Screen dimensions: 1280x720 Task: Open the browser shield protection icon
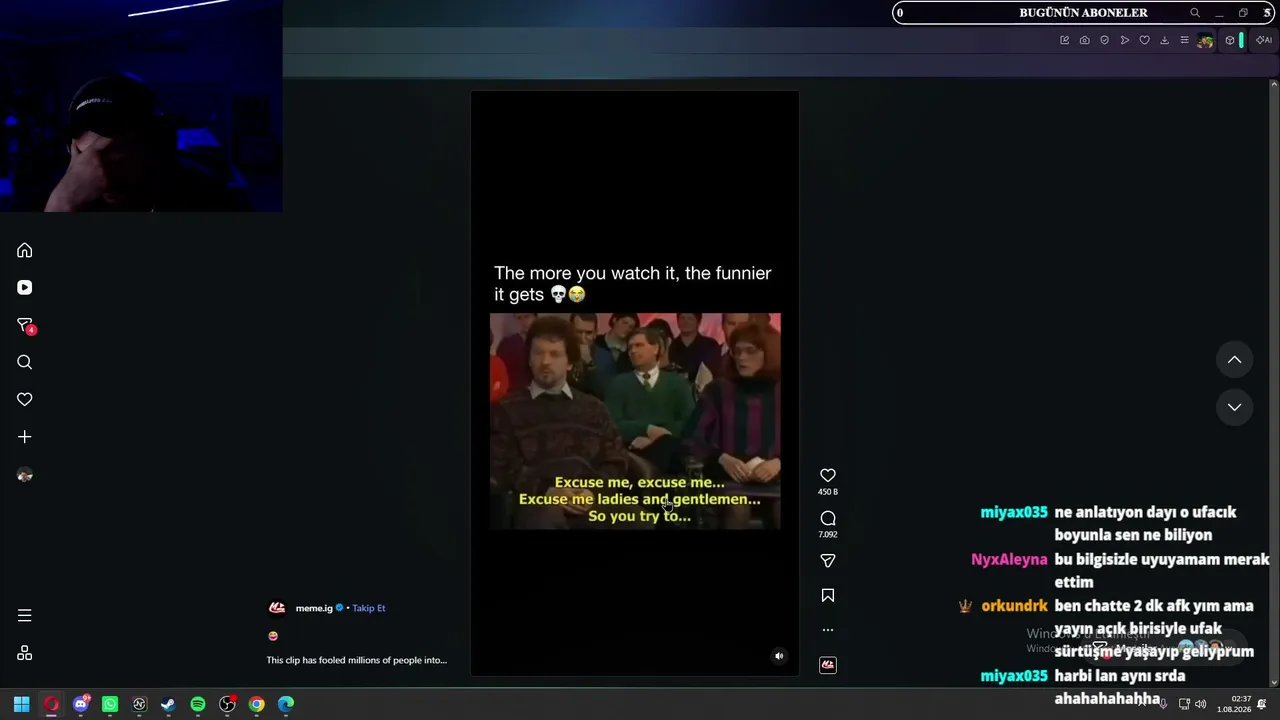click(1104, 40)
